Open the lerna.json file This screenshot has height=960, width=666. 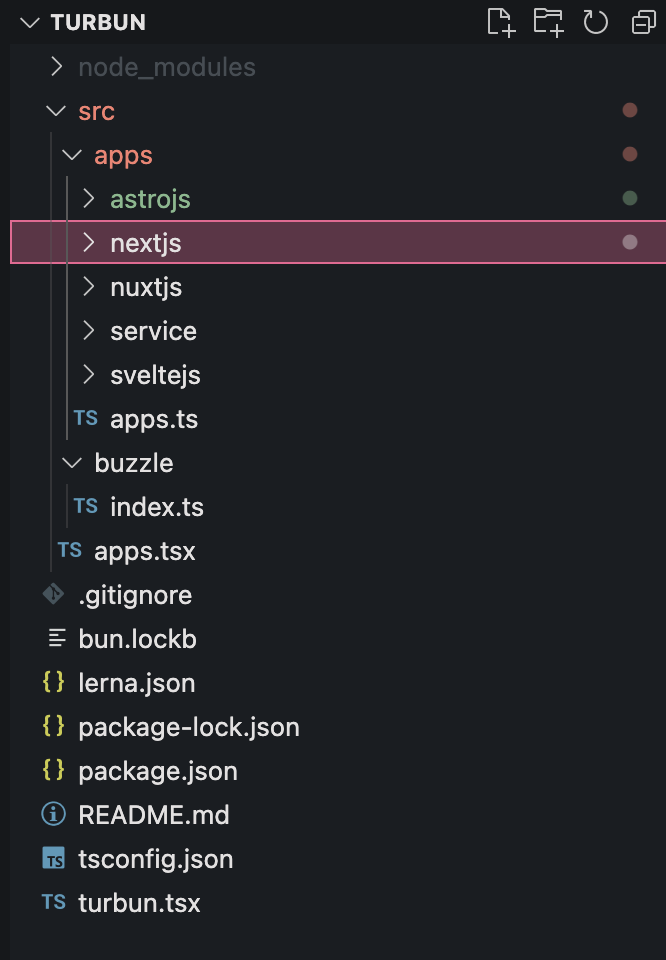pos(137,684)
